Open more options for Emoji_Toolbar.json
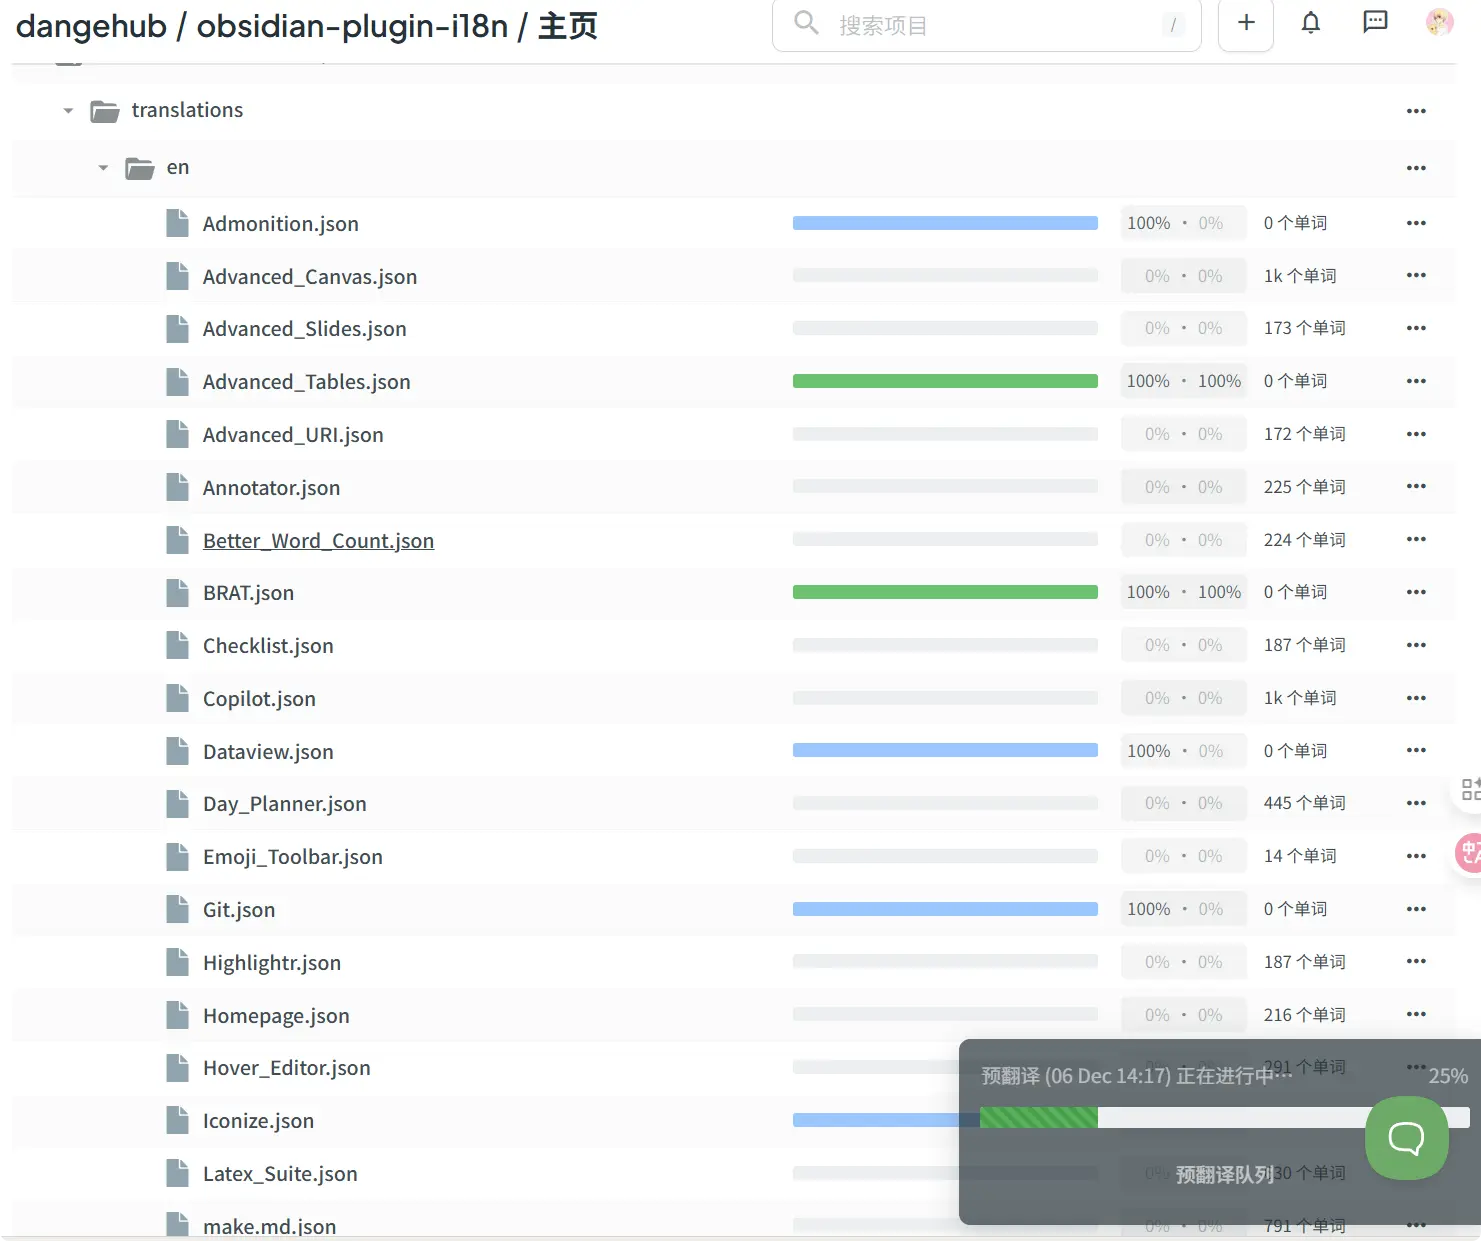1481x1241 pixels. point(1416,856)
